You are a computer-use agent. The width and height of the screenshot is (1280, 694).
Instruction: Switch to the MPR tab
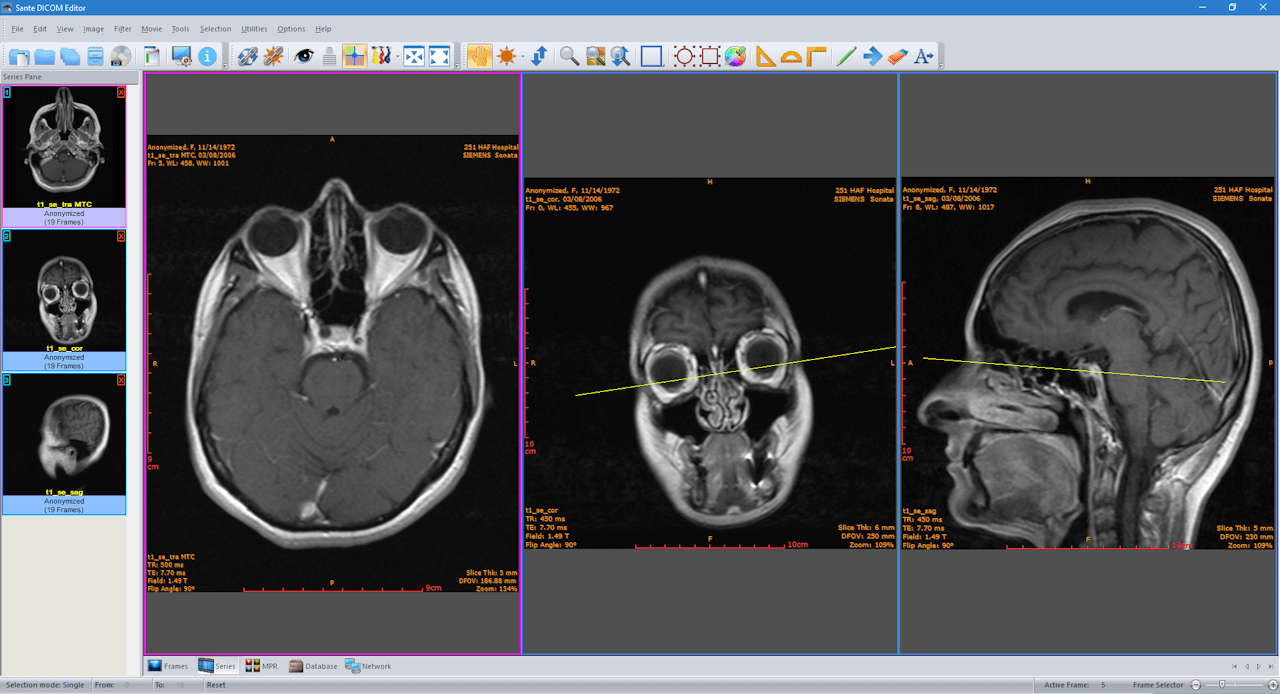[262, 666]
